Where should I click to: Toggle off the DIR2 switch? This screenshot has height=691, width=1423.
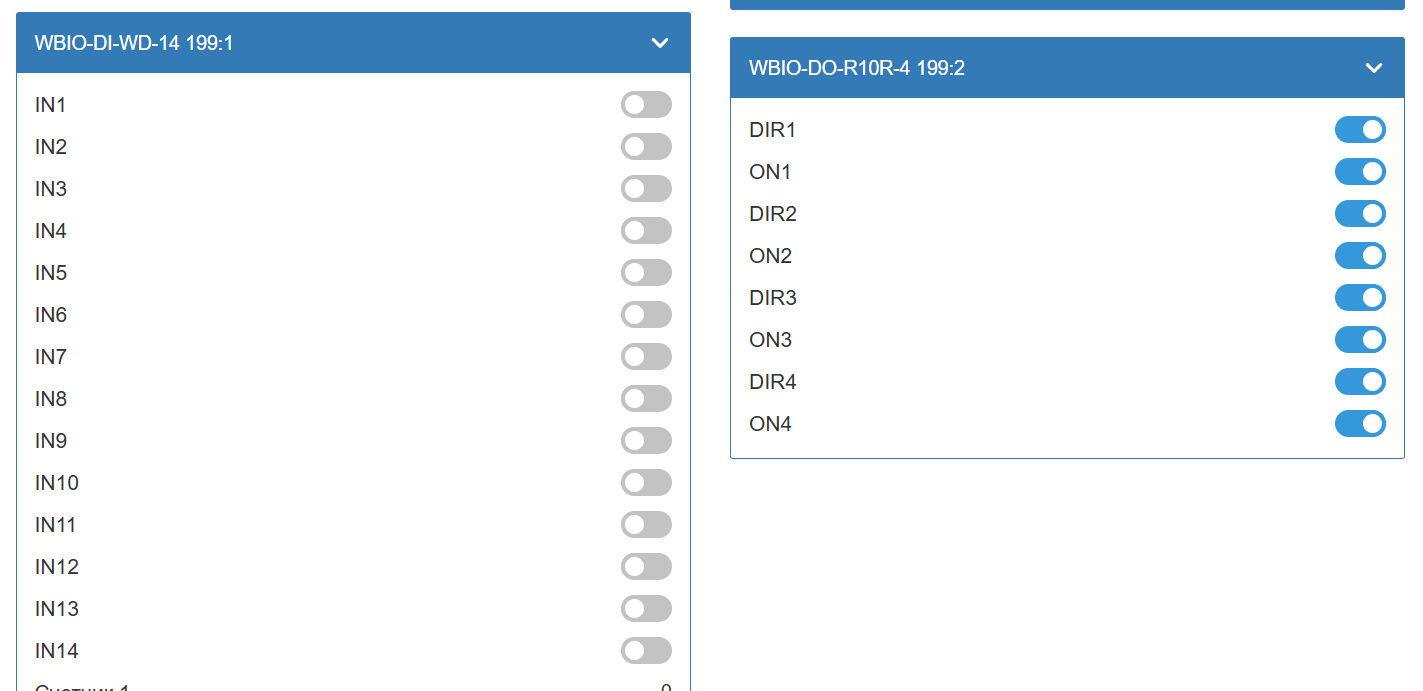click(1360, 214)
